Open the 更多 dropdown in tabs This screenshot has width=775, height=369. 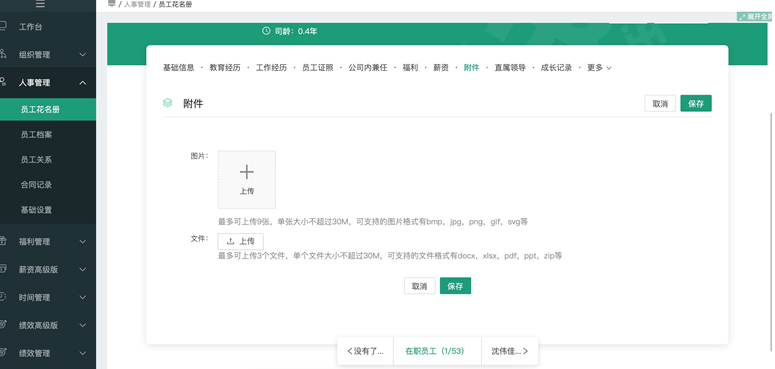(x=599, y=68)
